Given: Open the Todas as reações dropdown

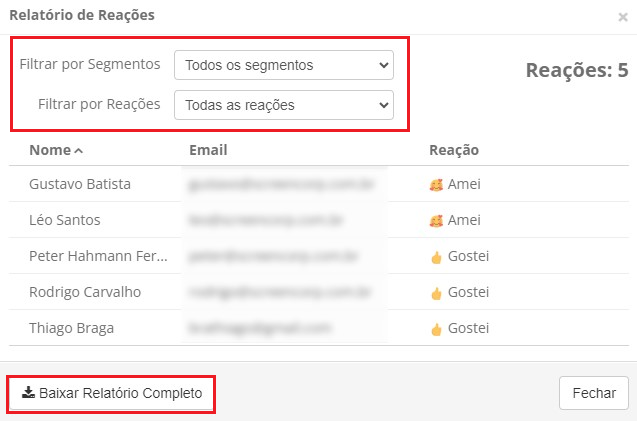Looking at the screenshot, I should click(284, 105).
